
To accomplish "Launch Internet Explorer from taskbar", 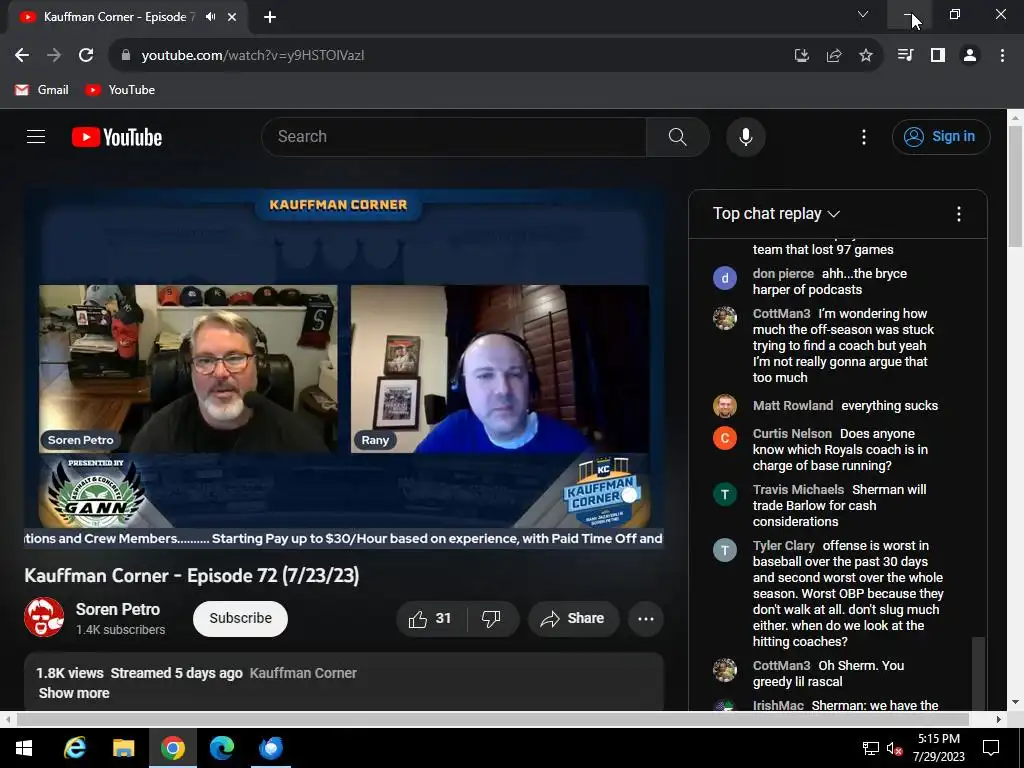I will 74,748.
